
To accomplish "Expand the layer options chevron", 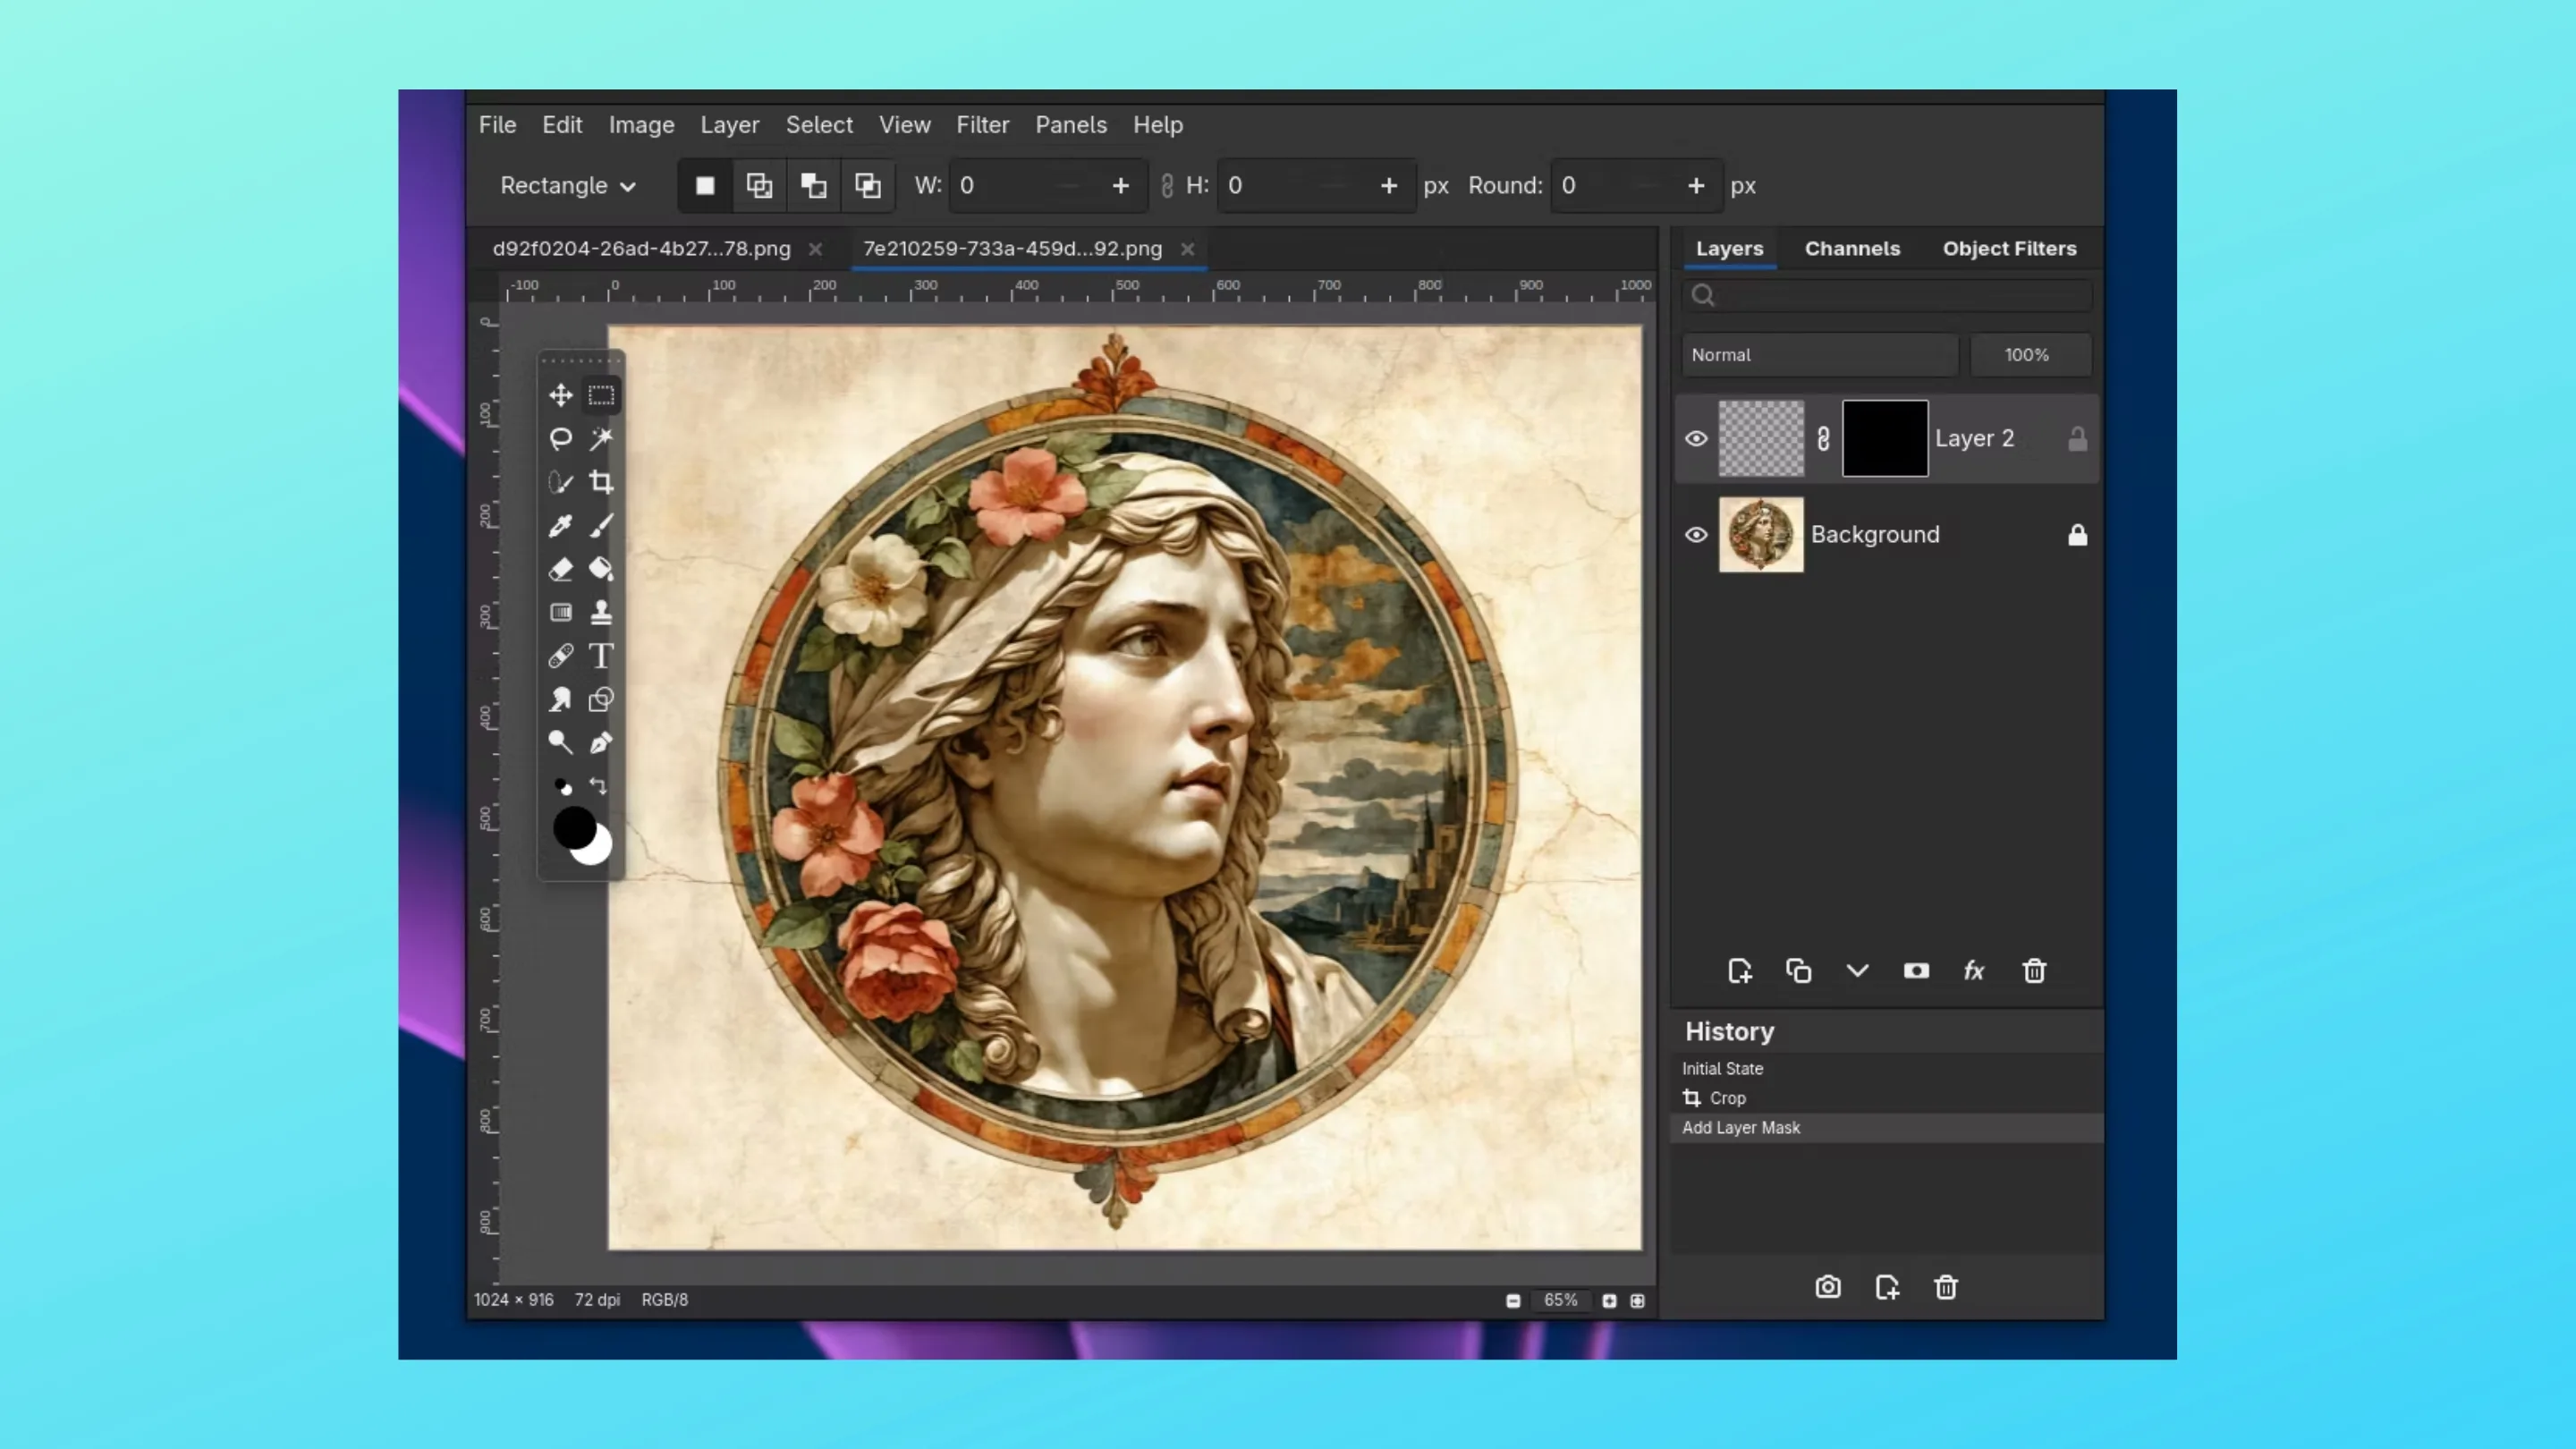I will (x=1857, y=971).
